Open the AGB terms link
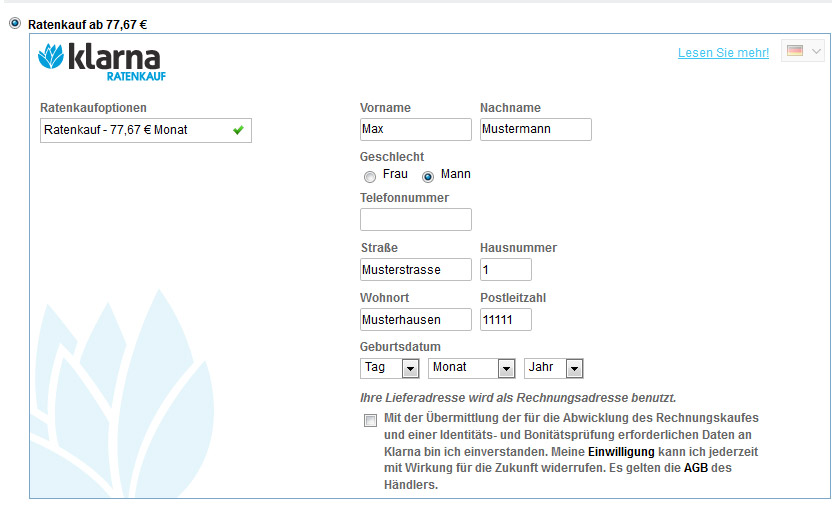The height and width of the screenshot is (508, 832). (x=696, y=468)
